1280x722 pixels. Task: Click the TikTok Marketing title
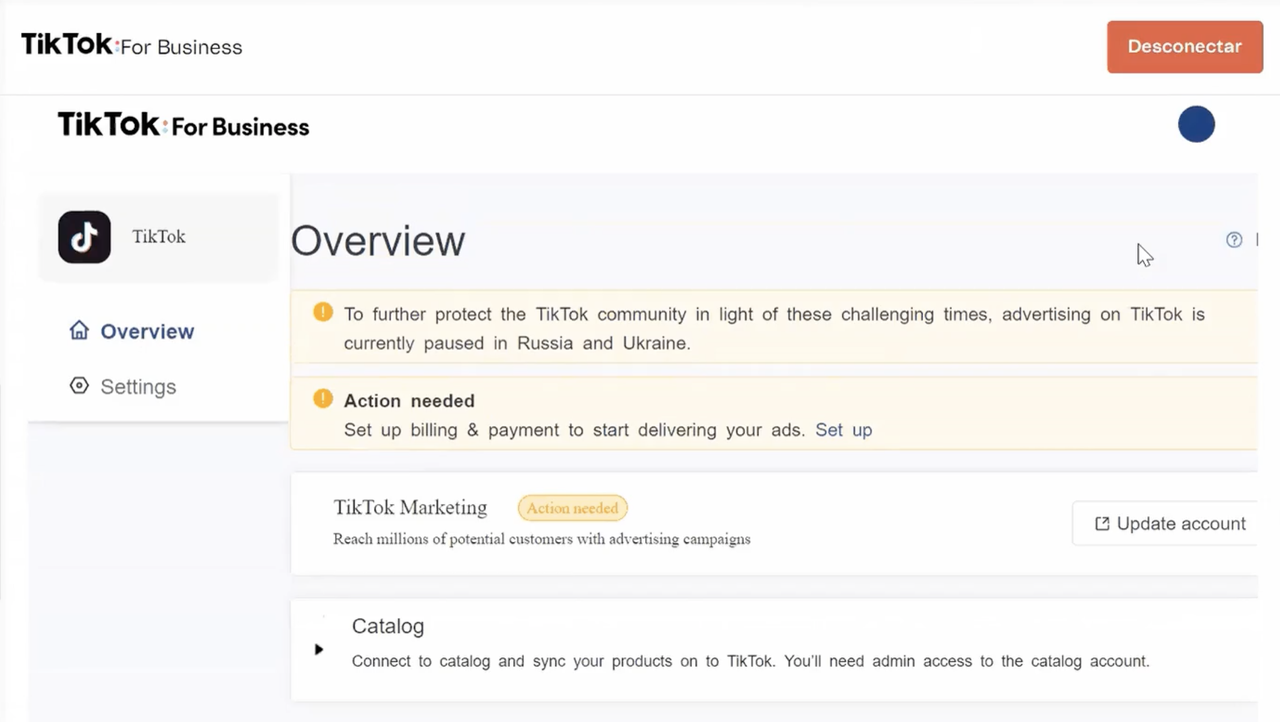pyautogui.click(x=410, y=507)
